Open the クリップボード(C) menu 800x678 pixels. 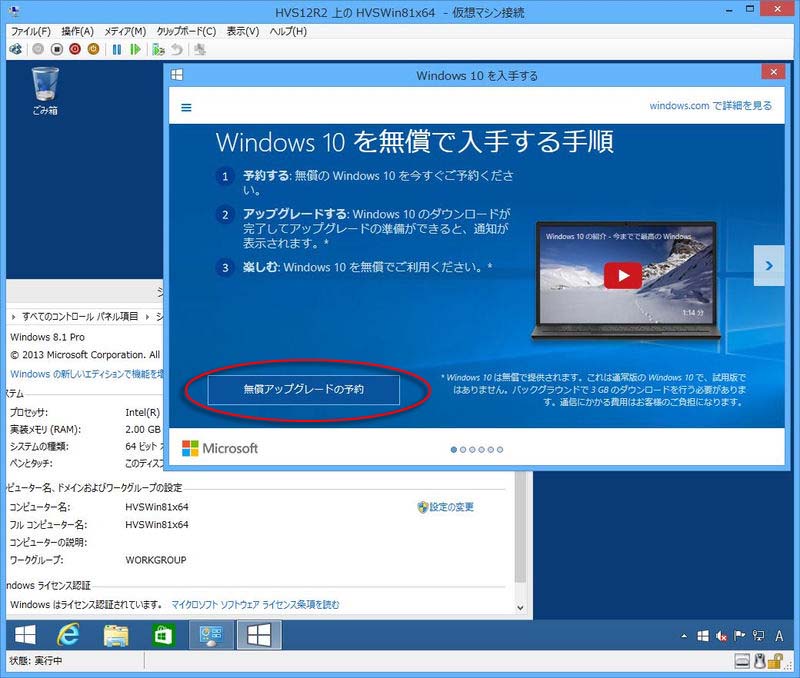point(186,32)
